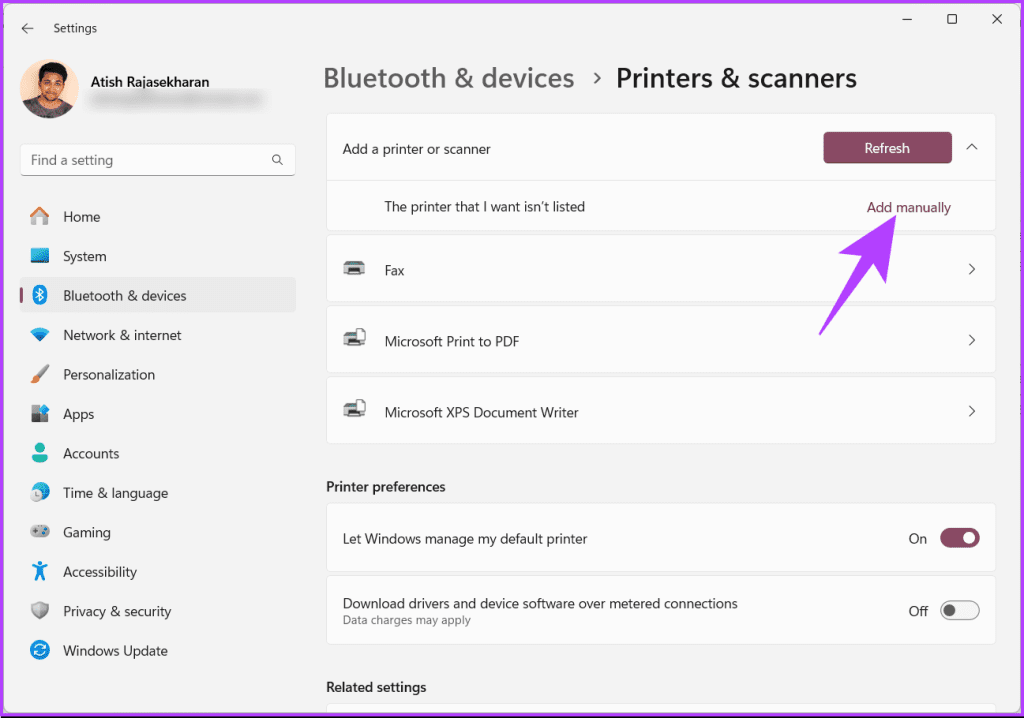Click the Refresh button

[x=887, y=147]
